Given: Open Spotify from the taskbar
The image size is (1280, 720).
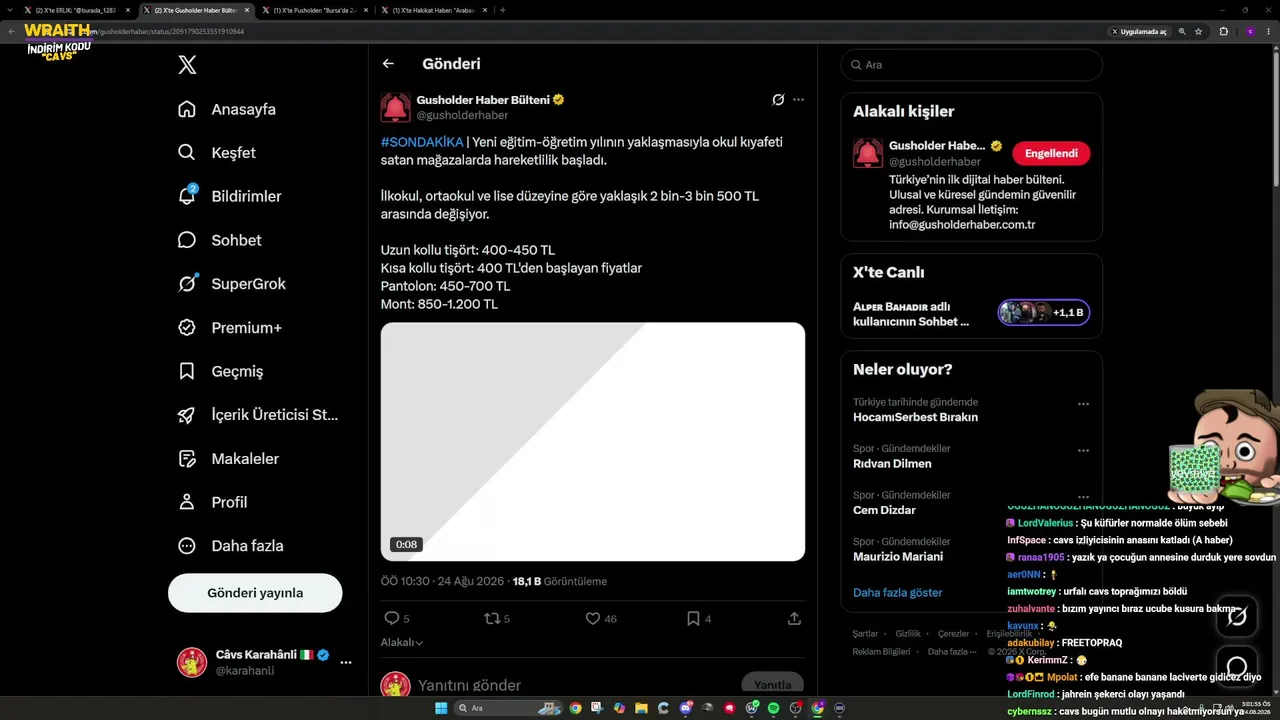Looking at the screenshot, I should 773,708.
